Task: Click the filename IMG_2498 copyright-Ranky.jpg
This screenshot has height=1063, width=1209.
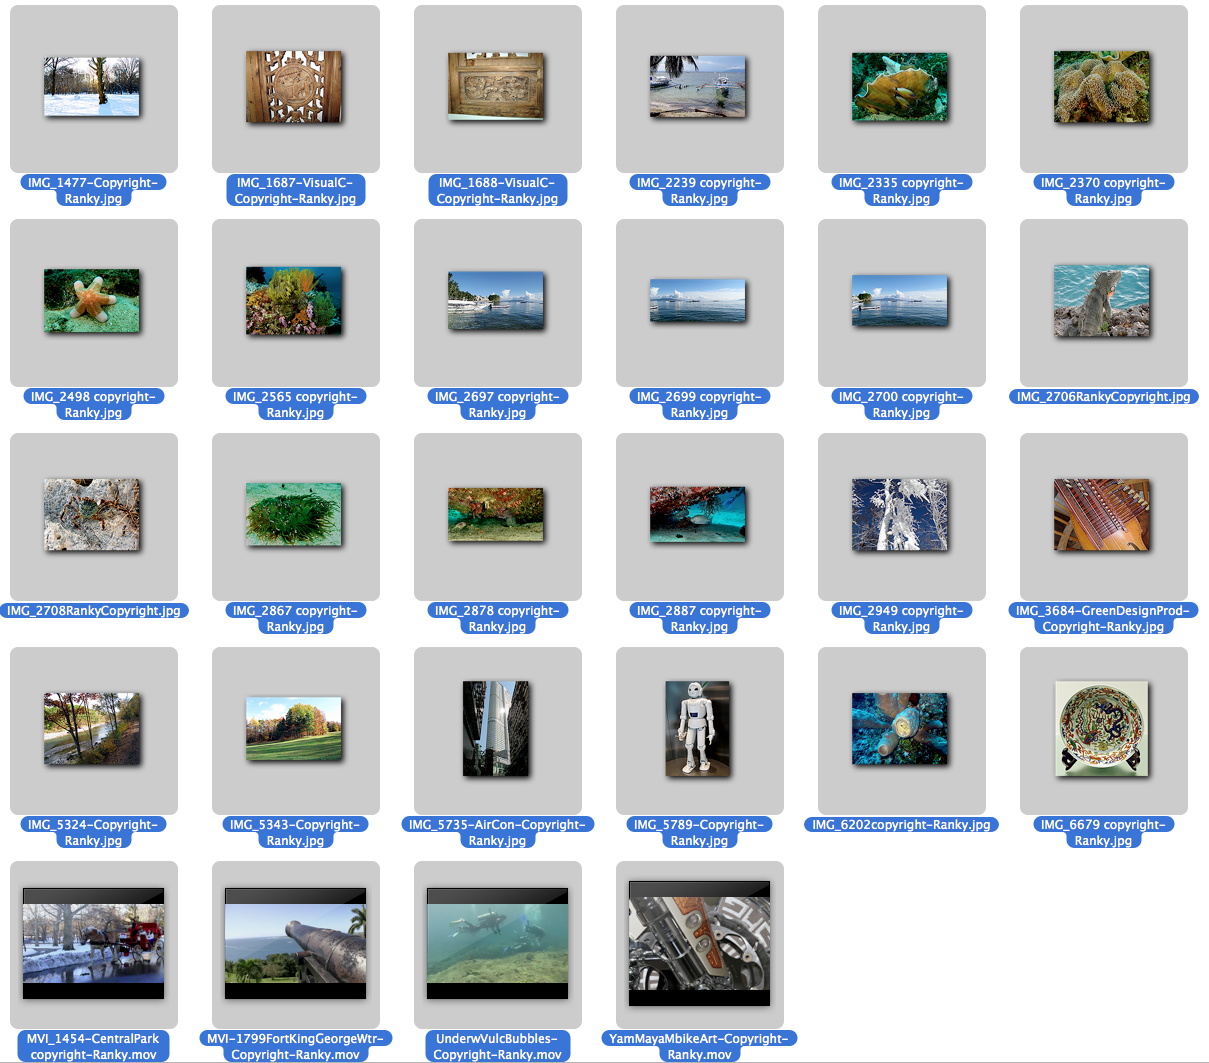Action: coord(93,404)
